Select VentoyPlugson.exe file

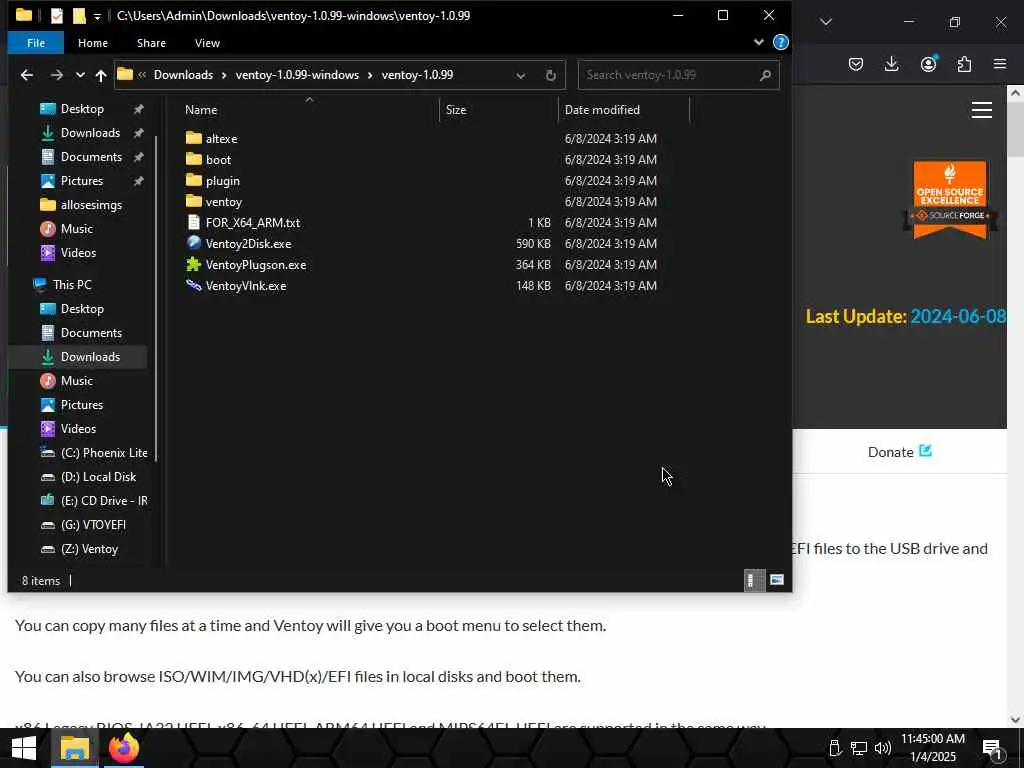[x=255, y=264]
